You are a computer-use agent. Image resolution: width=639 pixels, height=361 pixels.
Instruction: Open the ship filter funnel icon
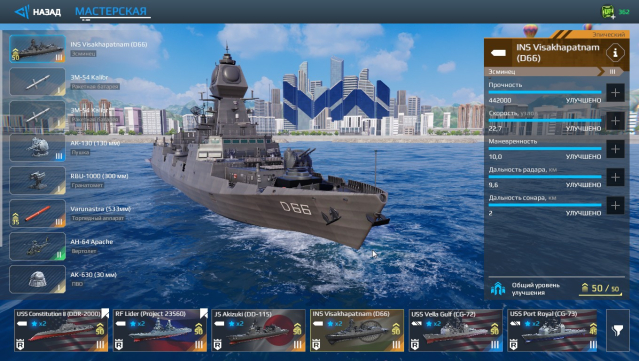(618, 330)
